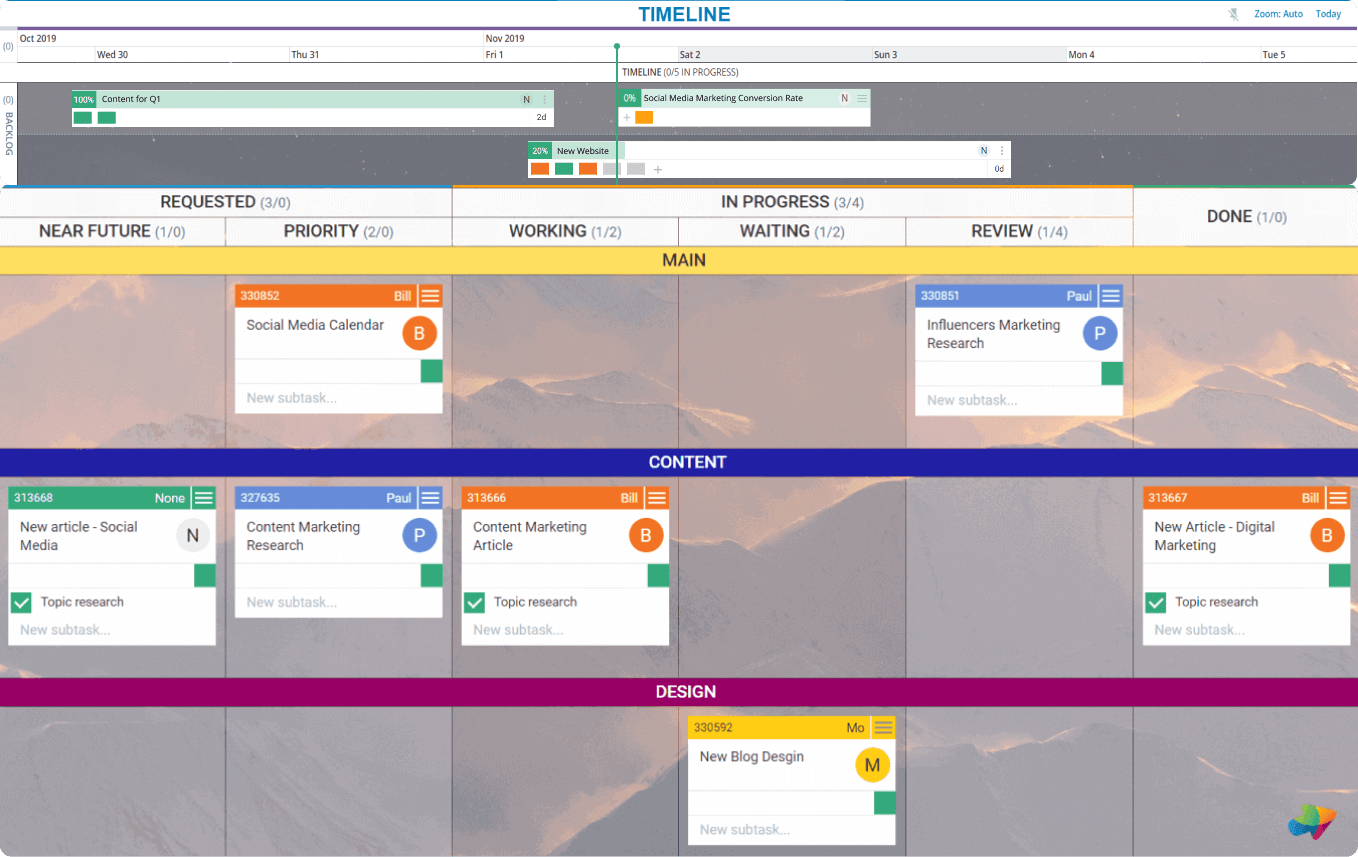Open Bill's avatar on the Content Marketing Article card
This screenshot has width=1358, height=857.
[x=646, y=535]
